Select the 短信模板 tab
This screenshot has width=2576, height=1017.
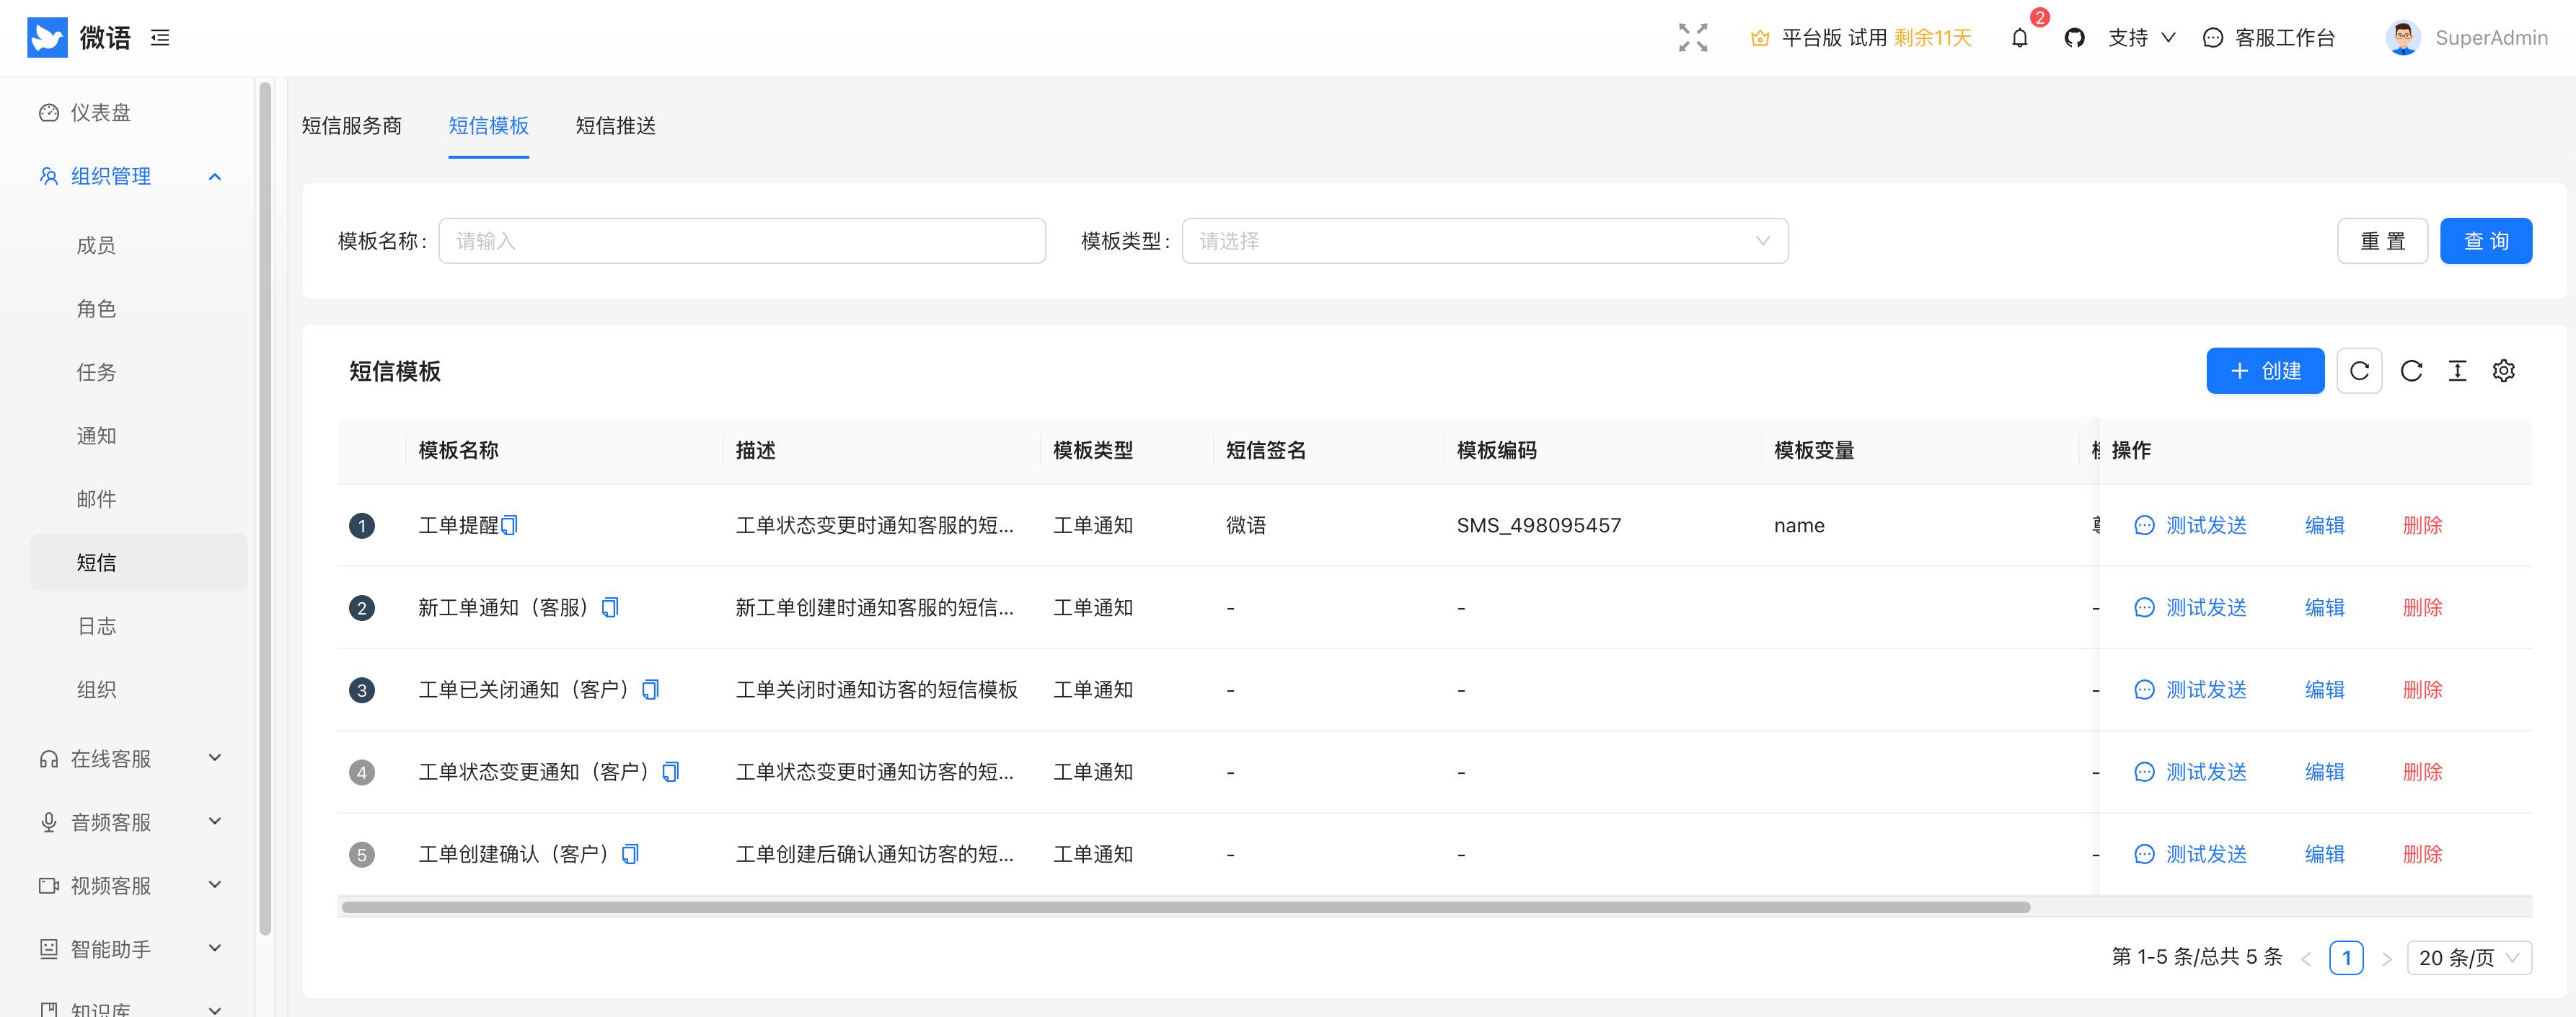coord(488,125)
